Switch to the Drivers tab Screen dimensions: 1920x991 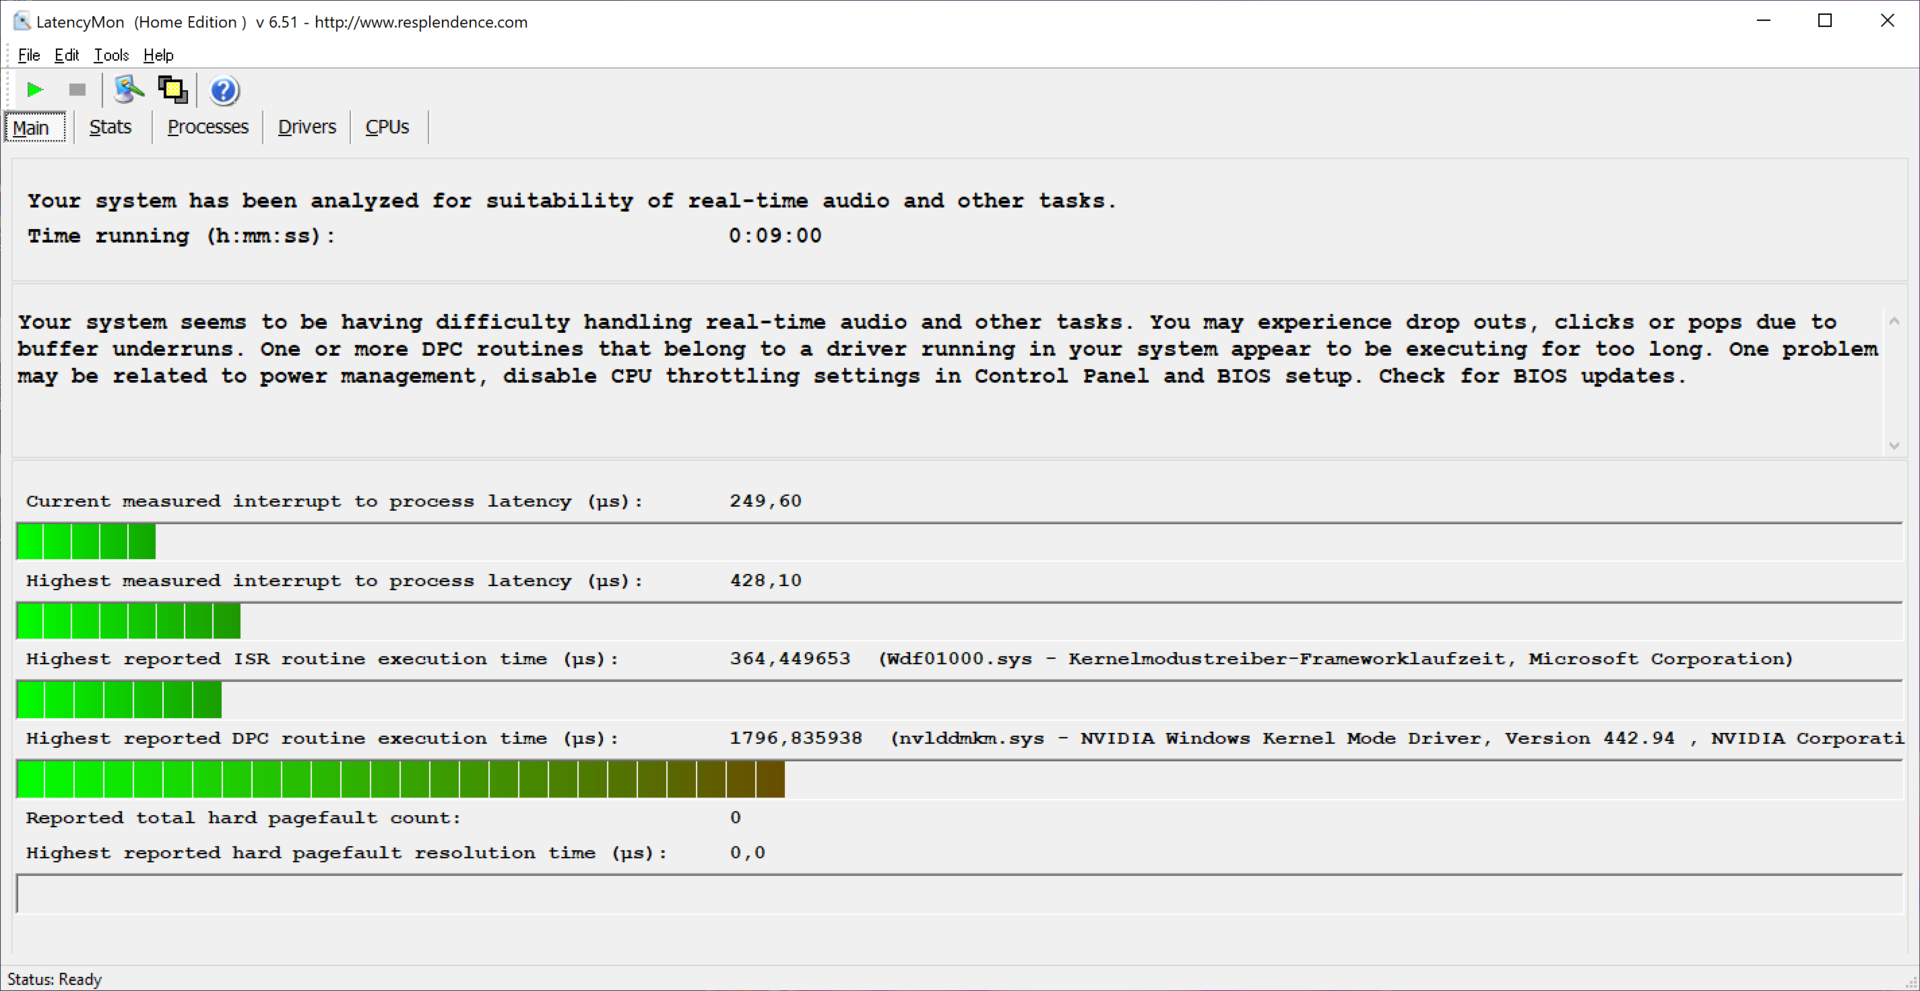click(307, 127)
